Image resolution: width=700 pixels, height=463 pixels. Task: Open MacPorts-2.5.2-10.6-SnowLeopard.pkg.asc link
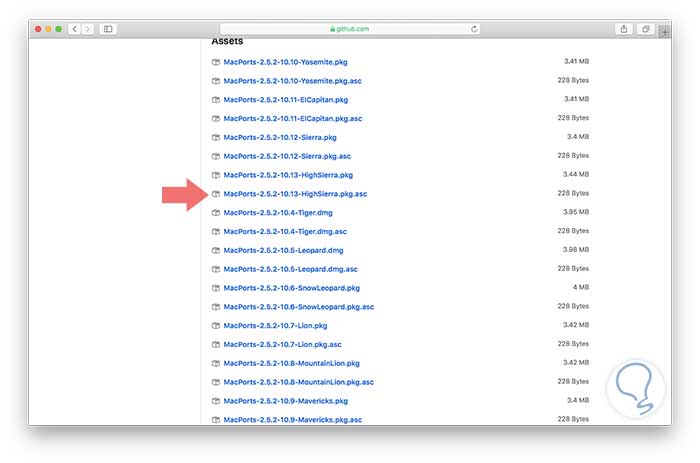pyautogui.click(x=299, y=307)
